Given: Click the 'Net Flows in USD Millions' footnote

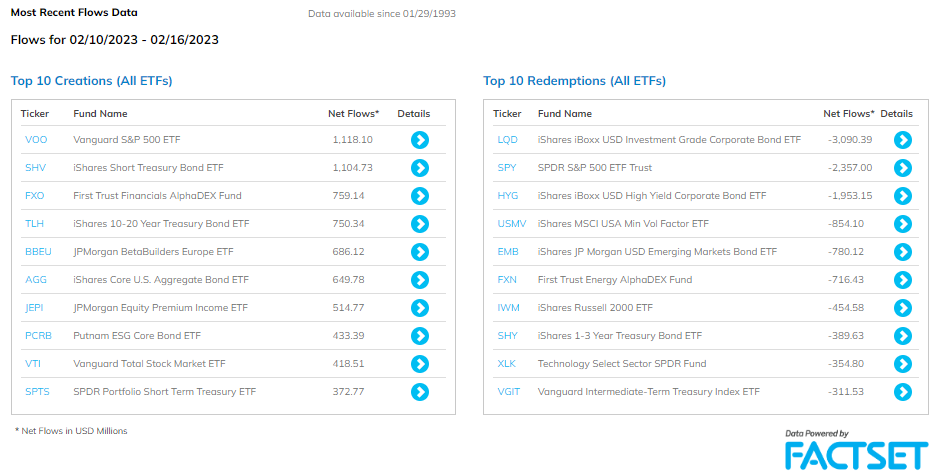Looking at the screenshot, I should [x=71, y=431].
